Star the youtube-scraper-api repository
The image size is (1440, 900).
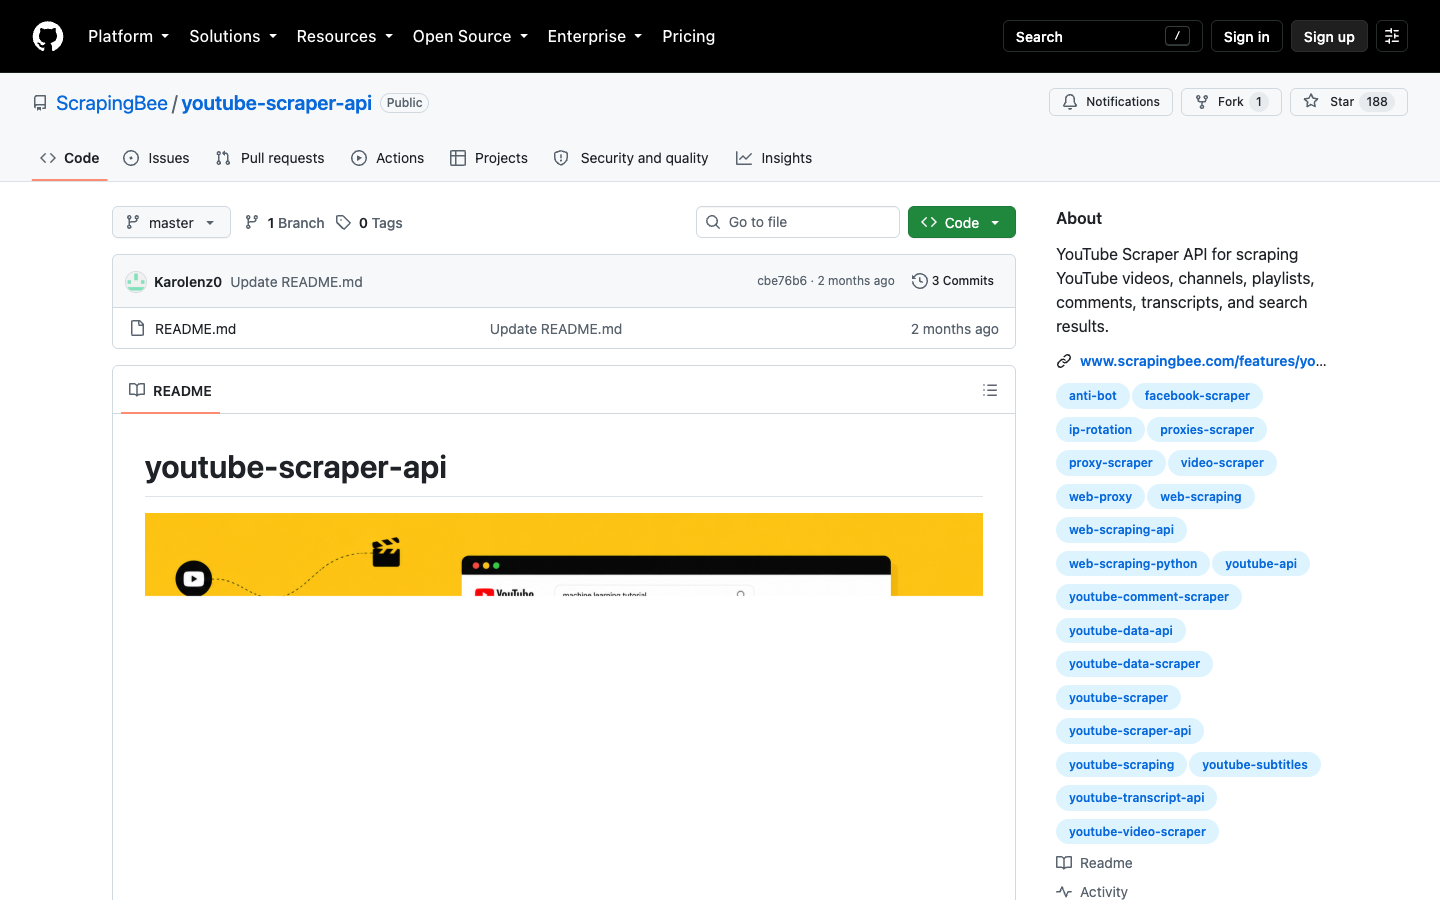pos(1348,102)
